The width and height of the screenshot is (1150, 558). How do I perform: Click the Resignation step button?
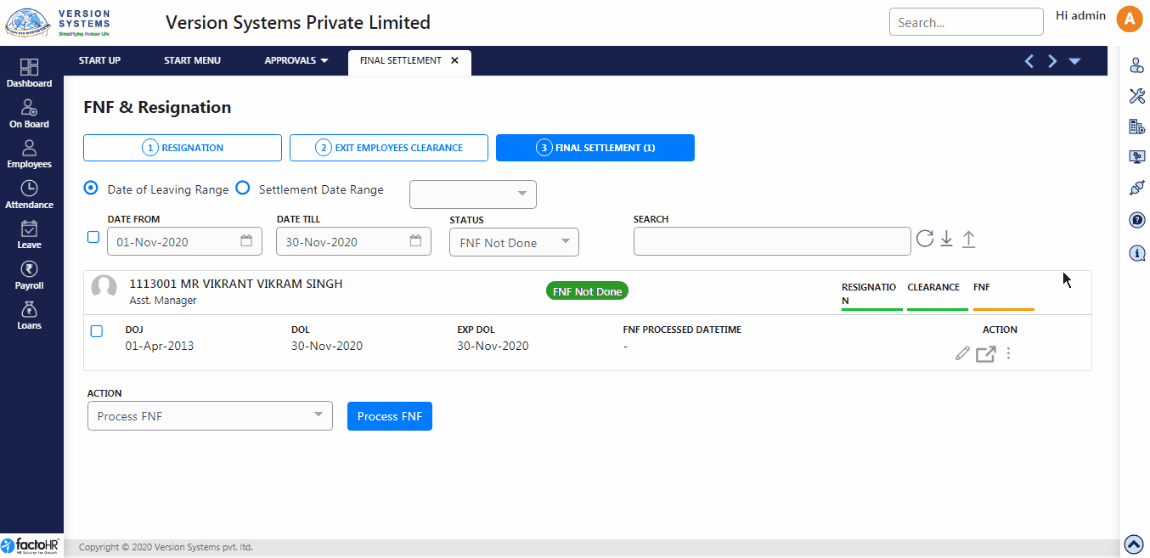[x=182, y=148]
